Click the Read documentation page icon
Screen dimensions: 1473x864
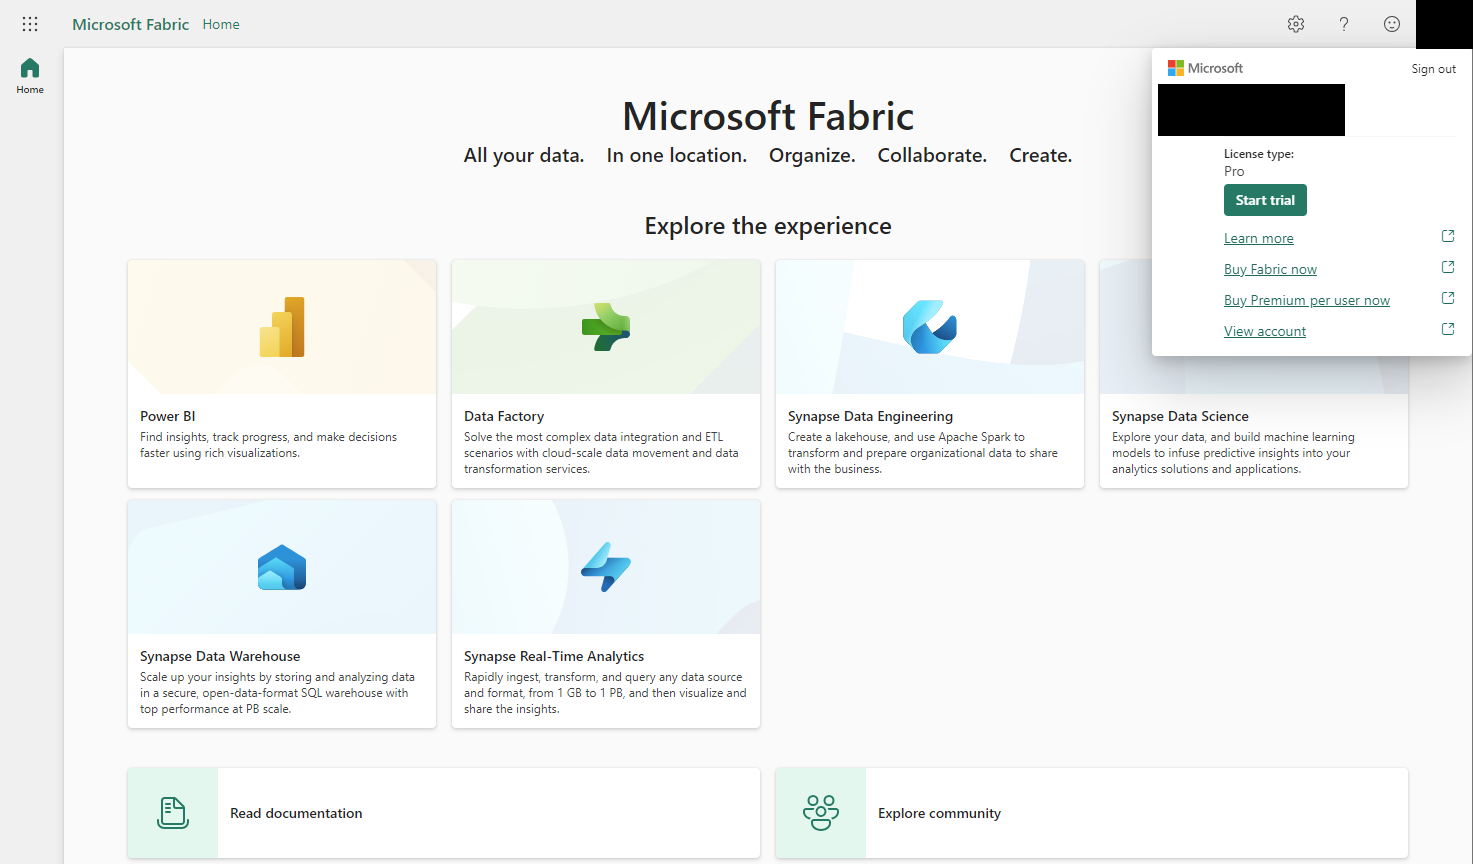[x=172, y=813]
